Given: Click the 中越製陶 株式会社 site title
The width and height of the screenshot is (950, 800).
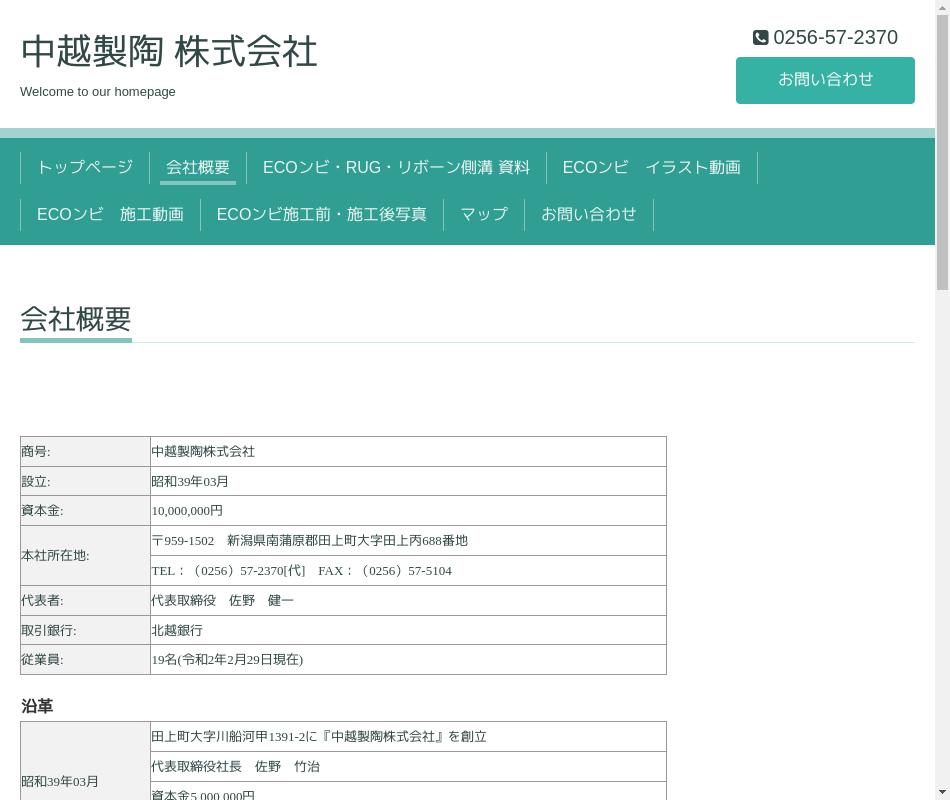Looking at the screenshot, I should pos(169,52).
